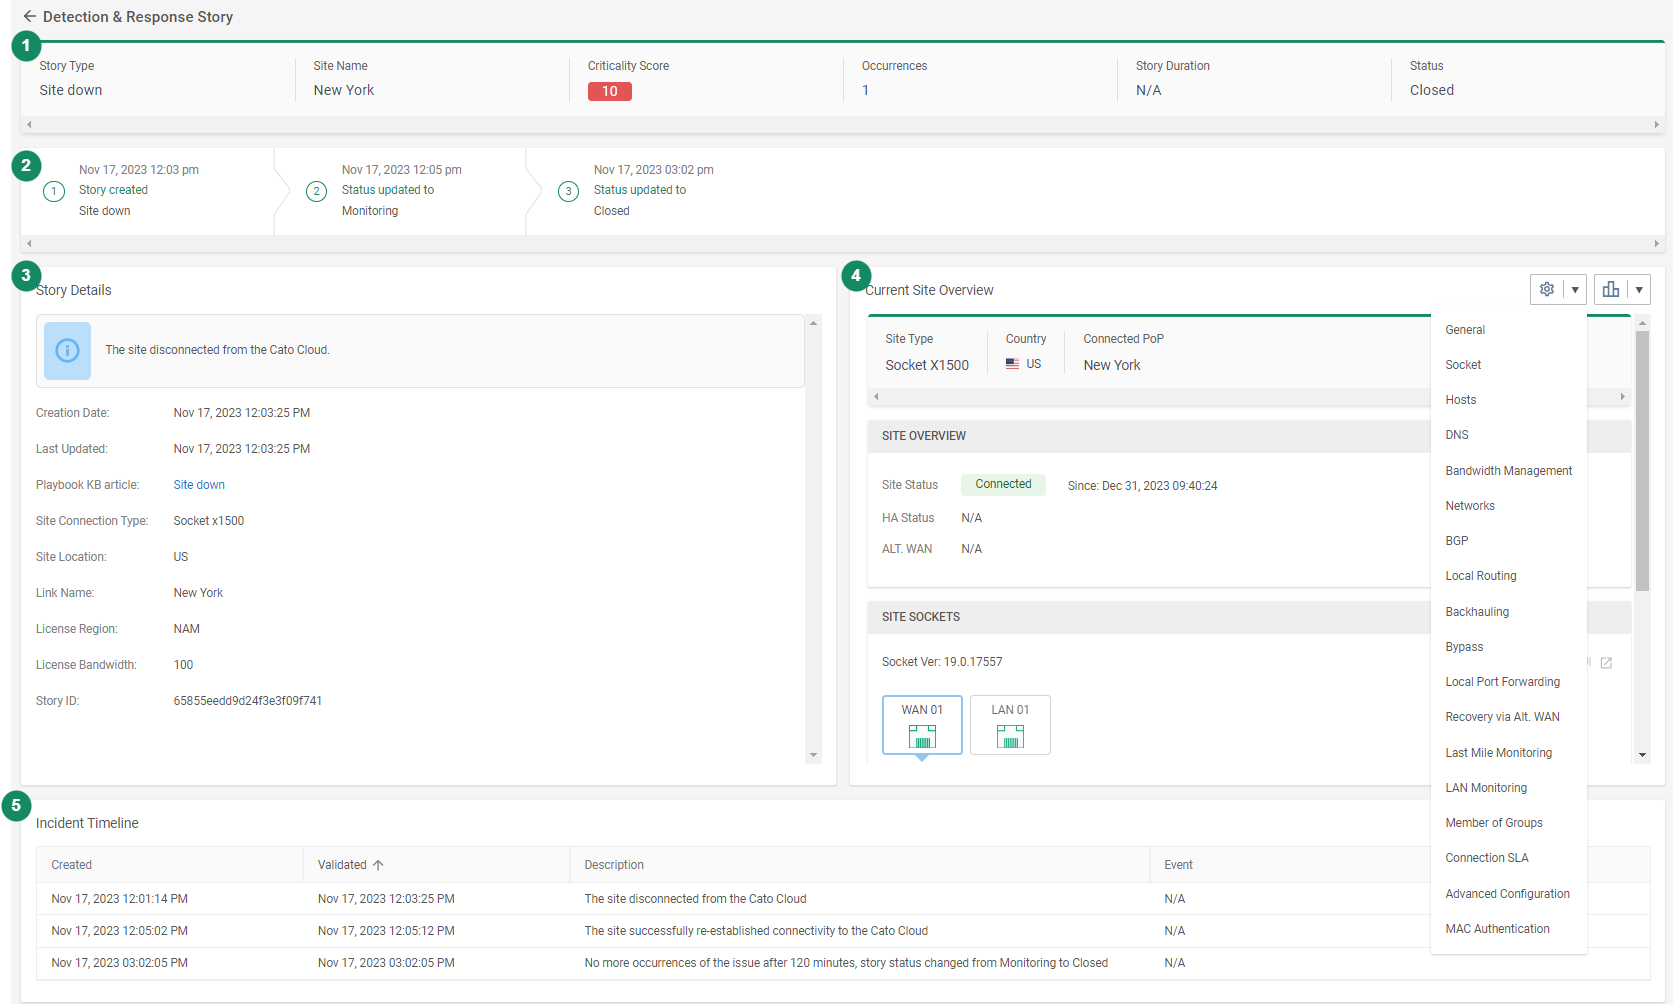Image resolution: width=1674 pixels, height=1004 pixels.
Task: Click the info icon in Story Details
Action: pos(67,350)
